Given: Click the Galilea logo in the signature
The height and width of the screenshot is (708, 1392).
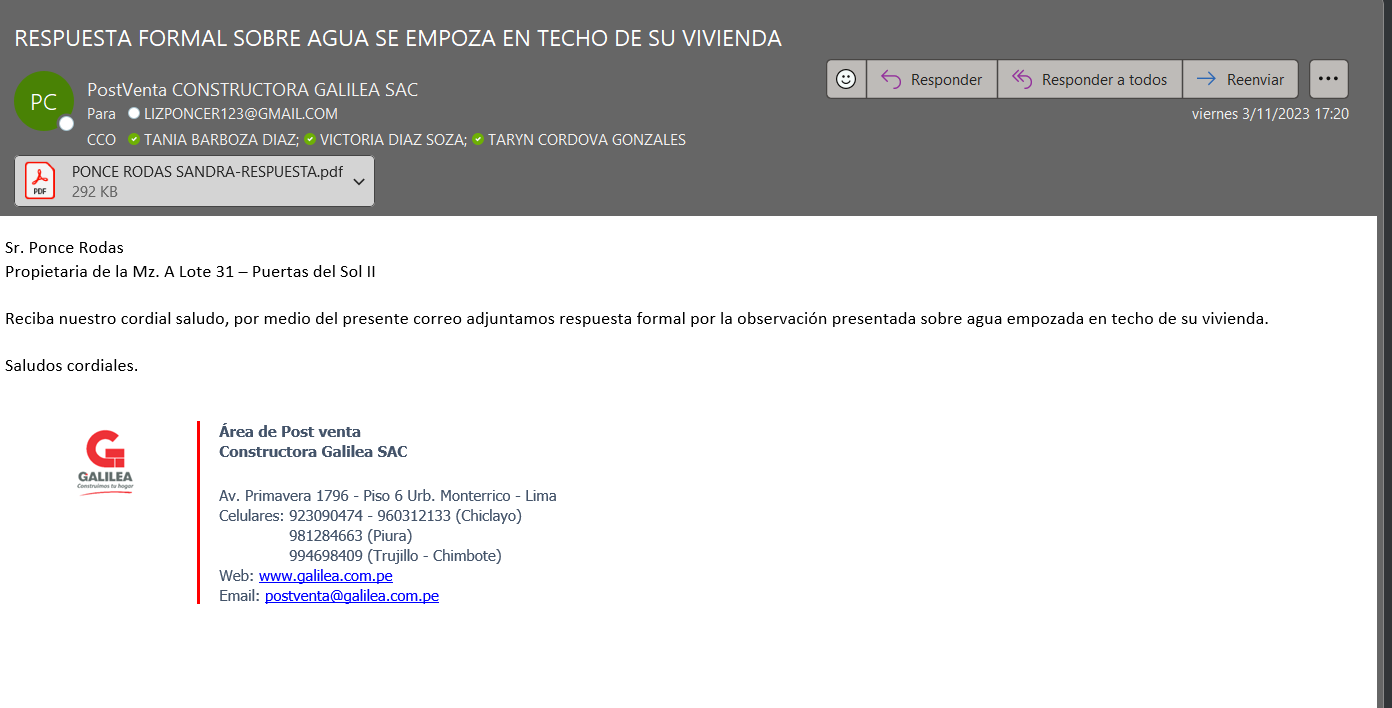Looking at the screenshot, I should [105, 463].
